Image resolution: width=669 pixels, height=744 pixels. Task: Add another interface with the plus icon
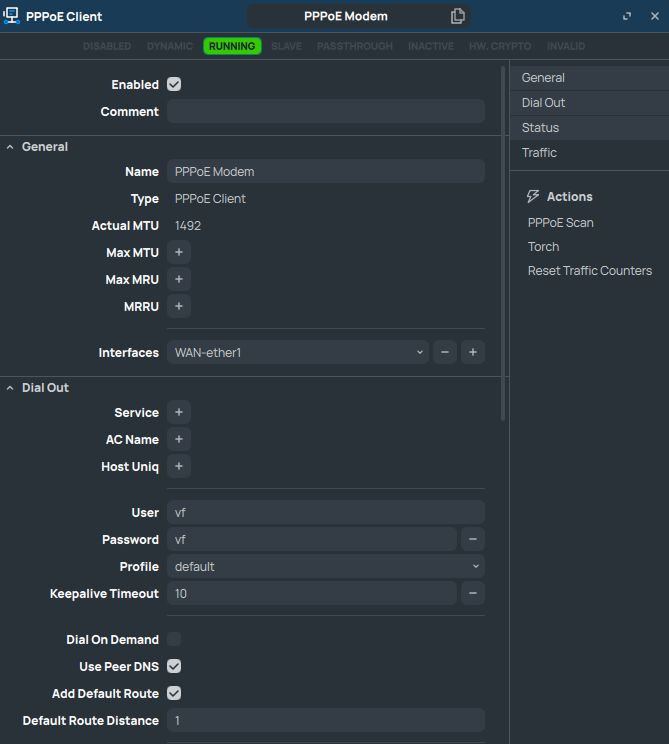click(x=473, y=353)
